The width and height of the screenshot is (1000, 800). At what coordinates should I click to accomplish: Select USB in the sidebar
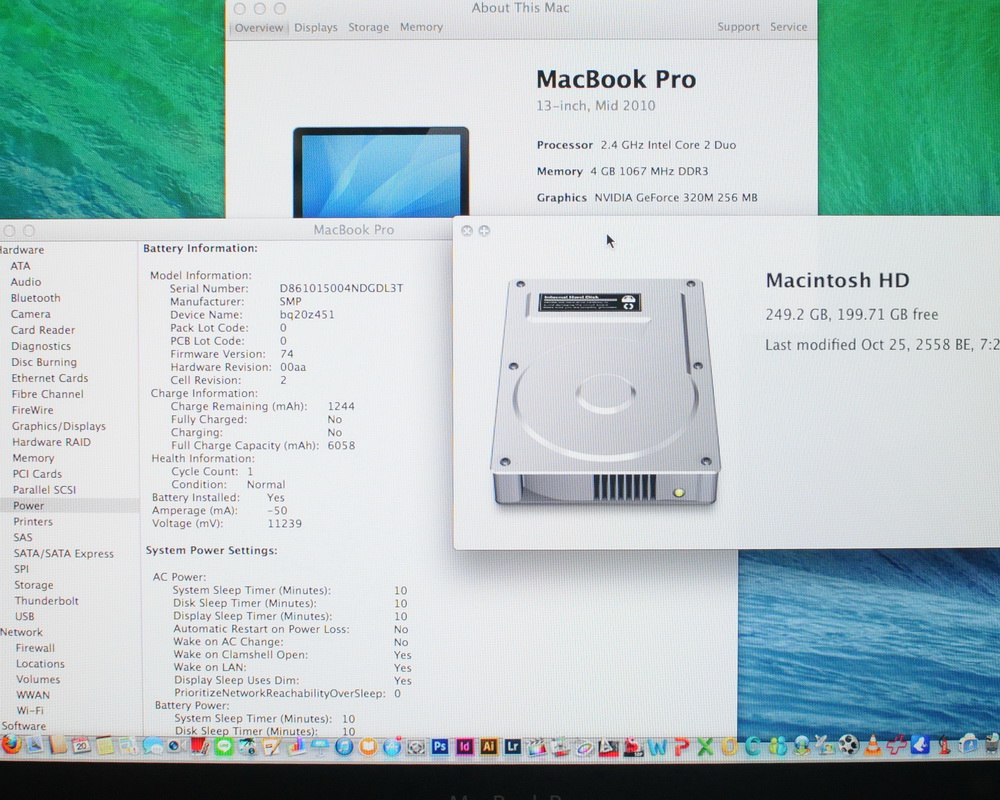point(25,616)
